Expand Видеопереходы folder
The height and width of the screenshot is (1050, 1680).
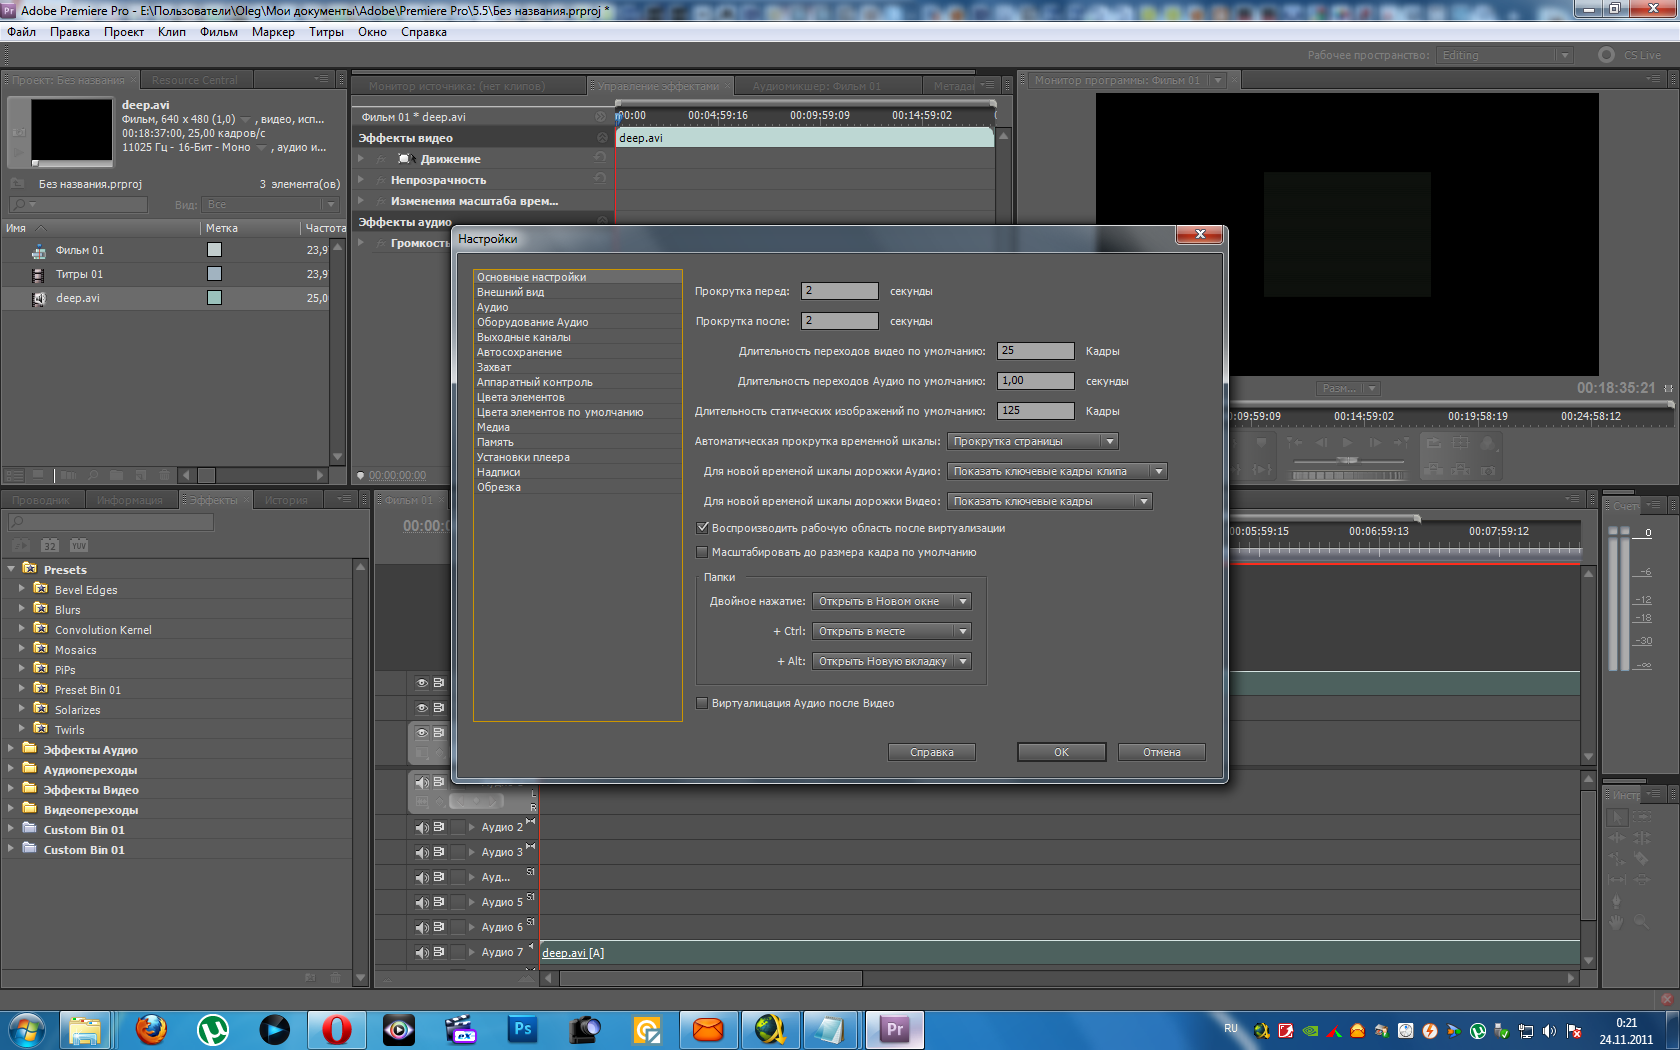pos(11,809)
